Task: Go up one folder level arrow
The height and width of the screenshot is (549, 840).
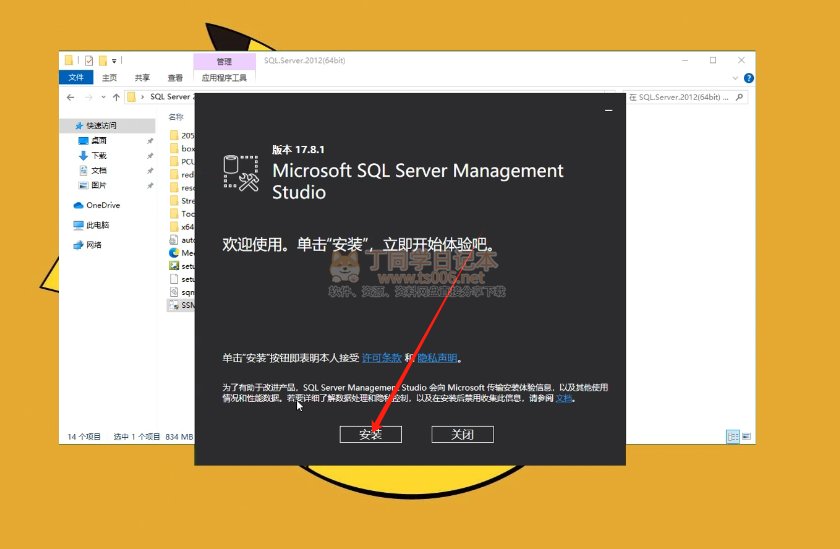Action: (116, 97)
